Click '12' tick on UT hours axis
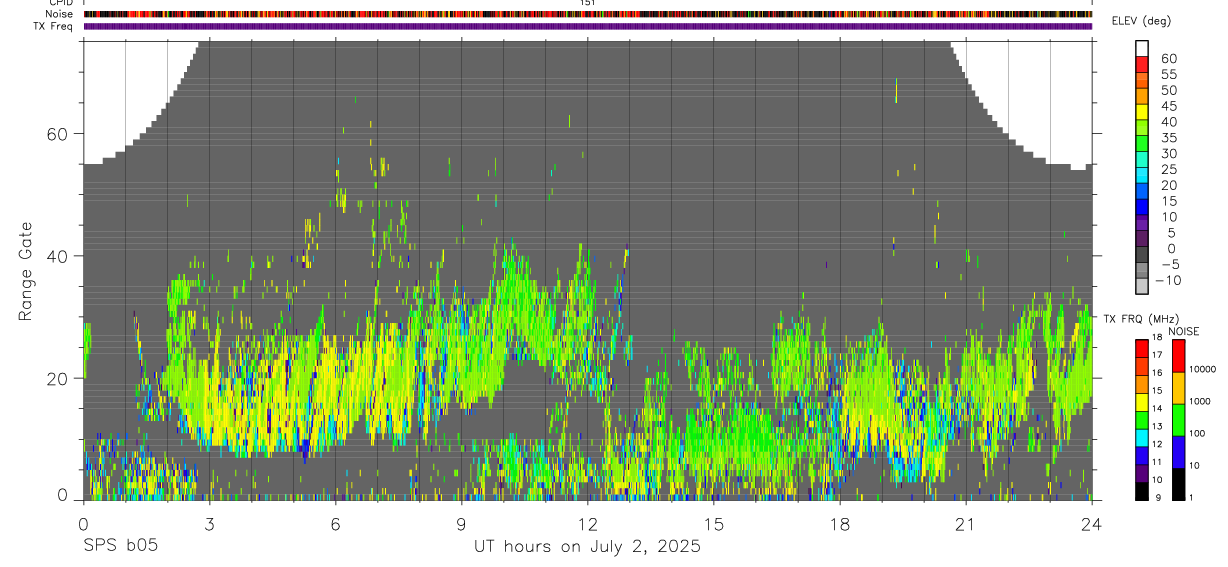Viewport: 1228px width, 567px height. coord(588,523)
